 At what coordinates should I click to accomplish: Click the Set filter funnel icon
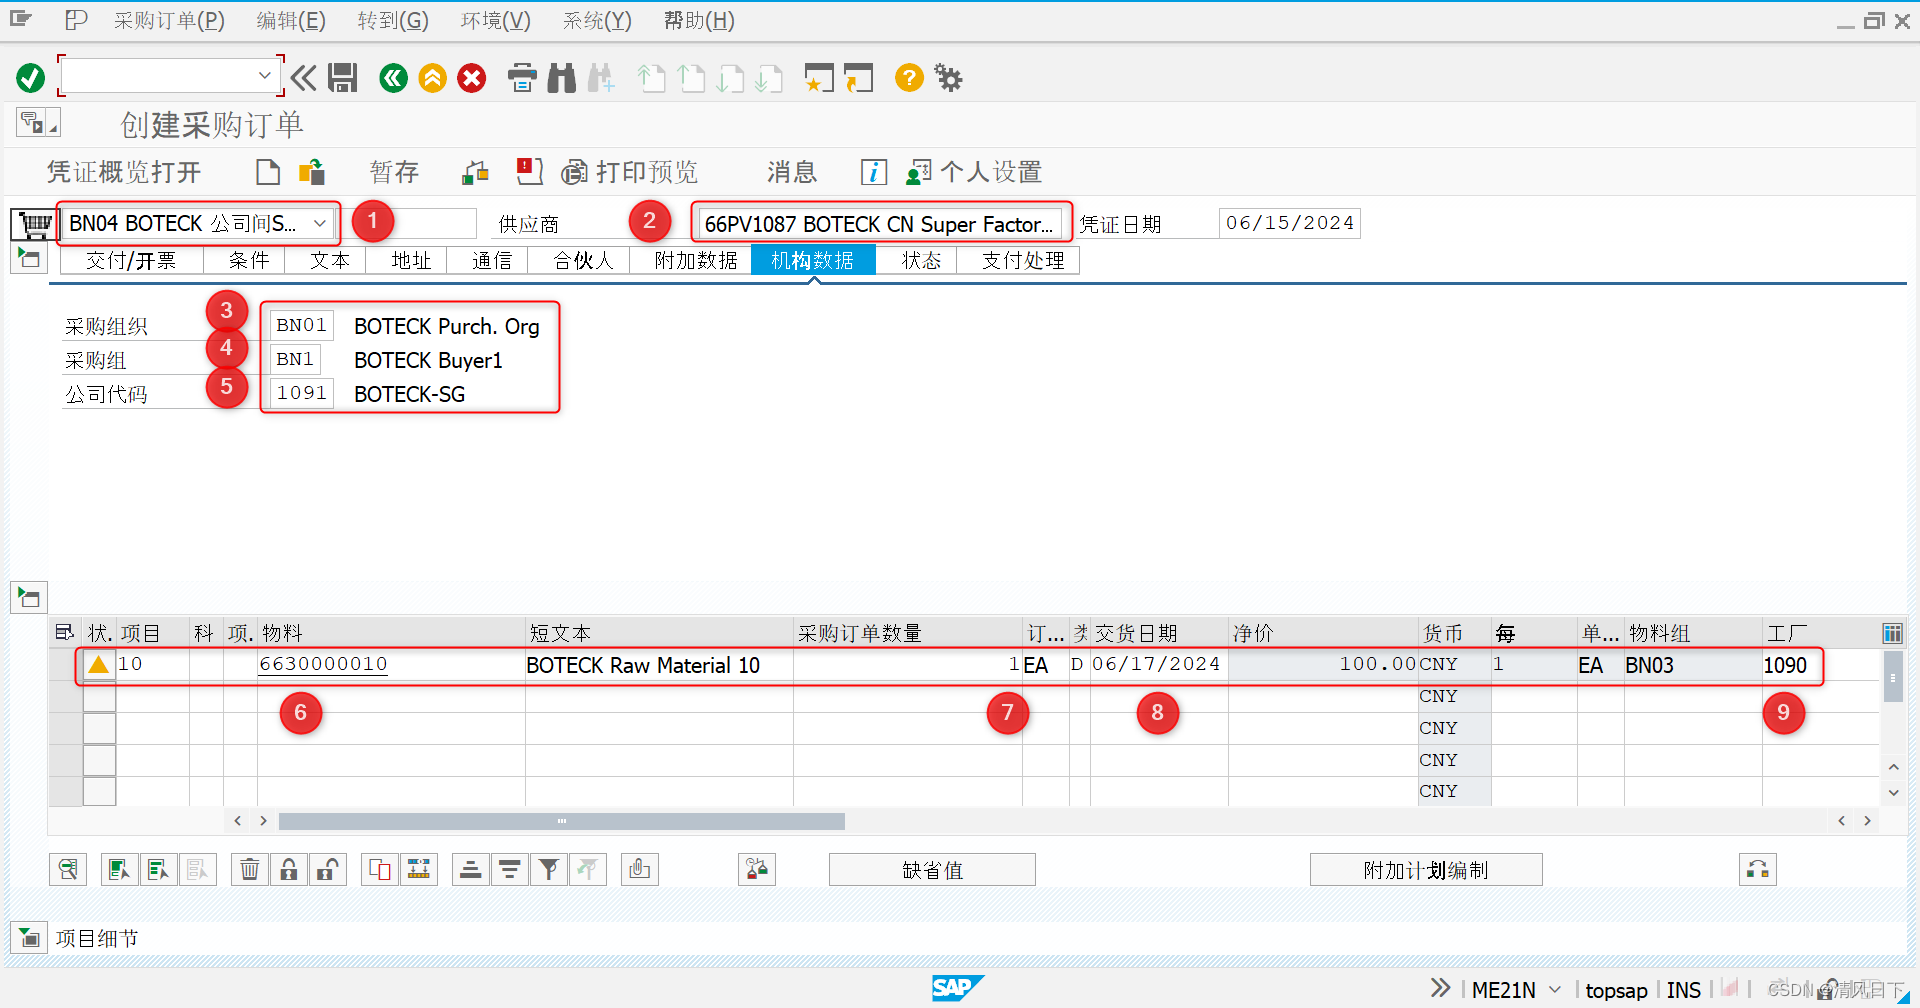548,870
